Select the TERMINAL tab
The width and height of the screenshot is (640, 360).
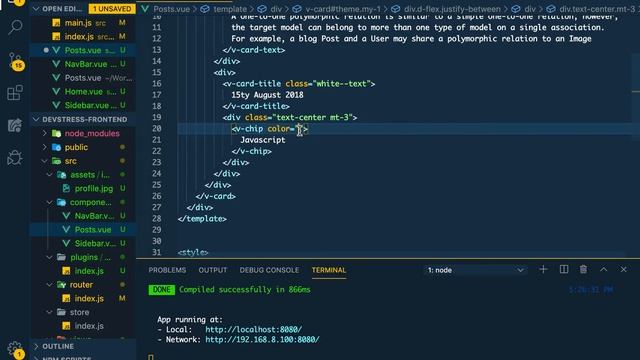329,270
